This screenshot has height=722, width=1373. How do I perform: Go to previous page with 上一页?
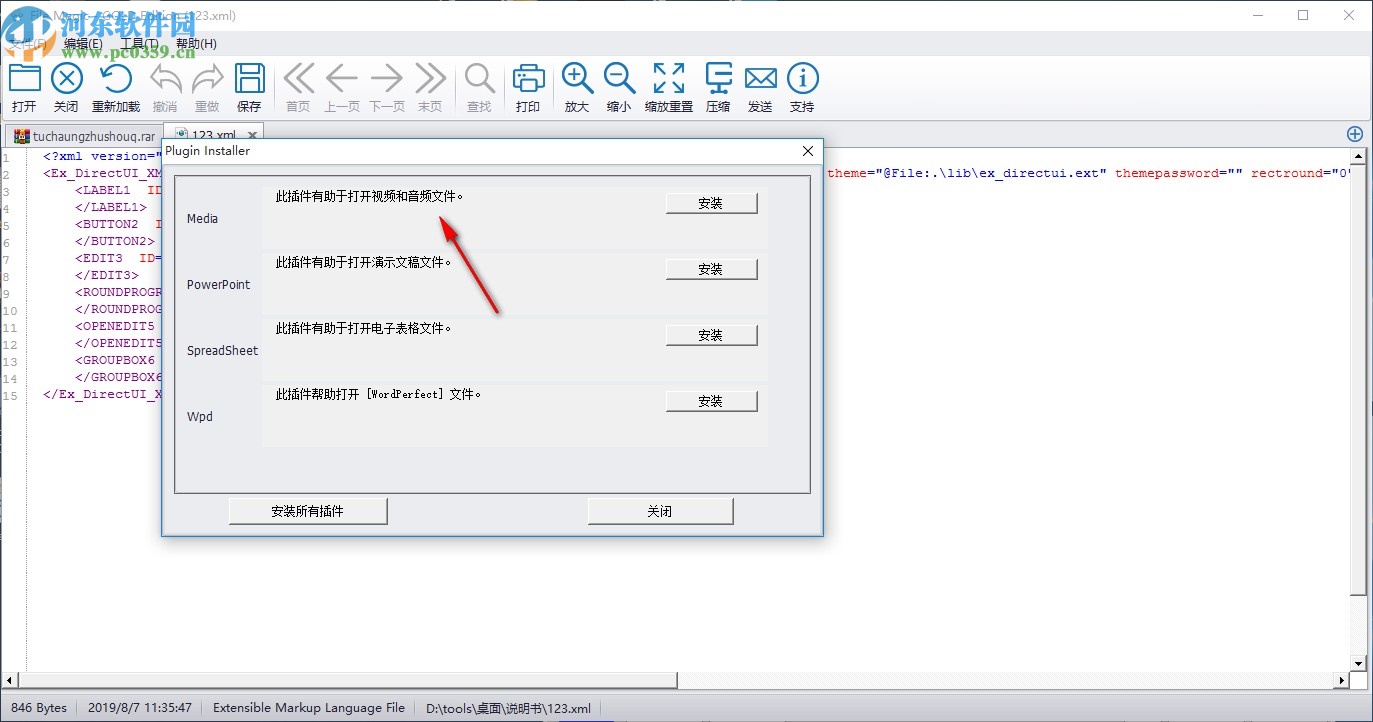pyautogui.click(x=342, y=79)
